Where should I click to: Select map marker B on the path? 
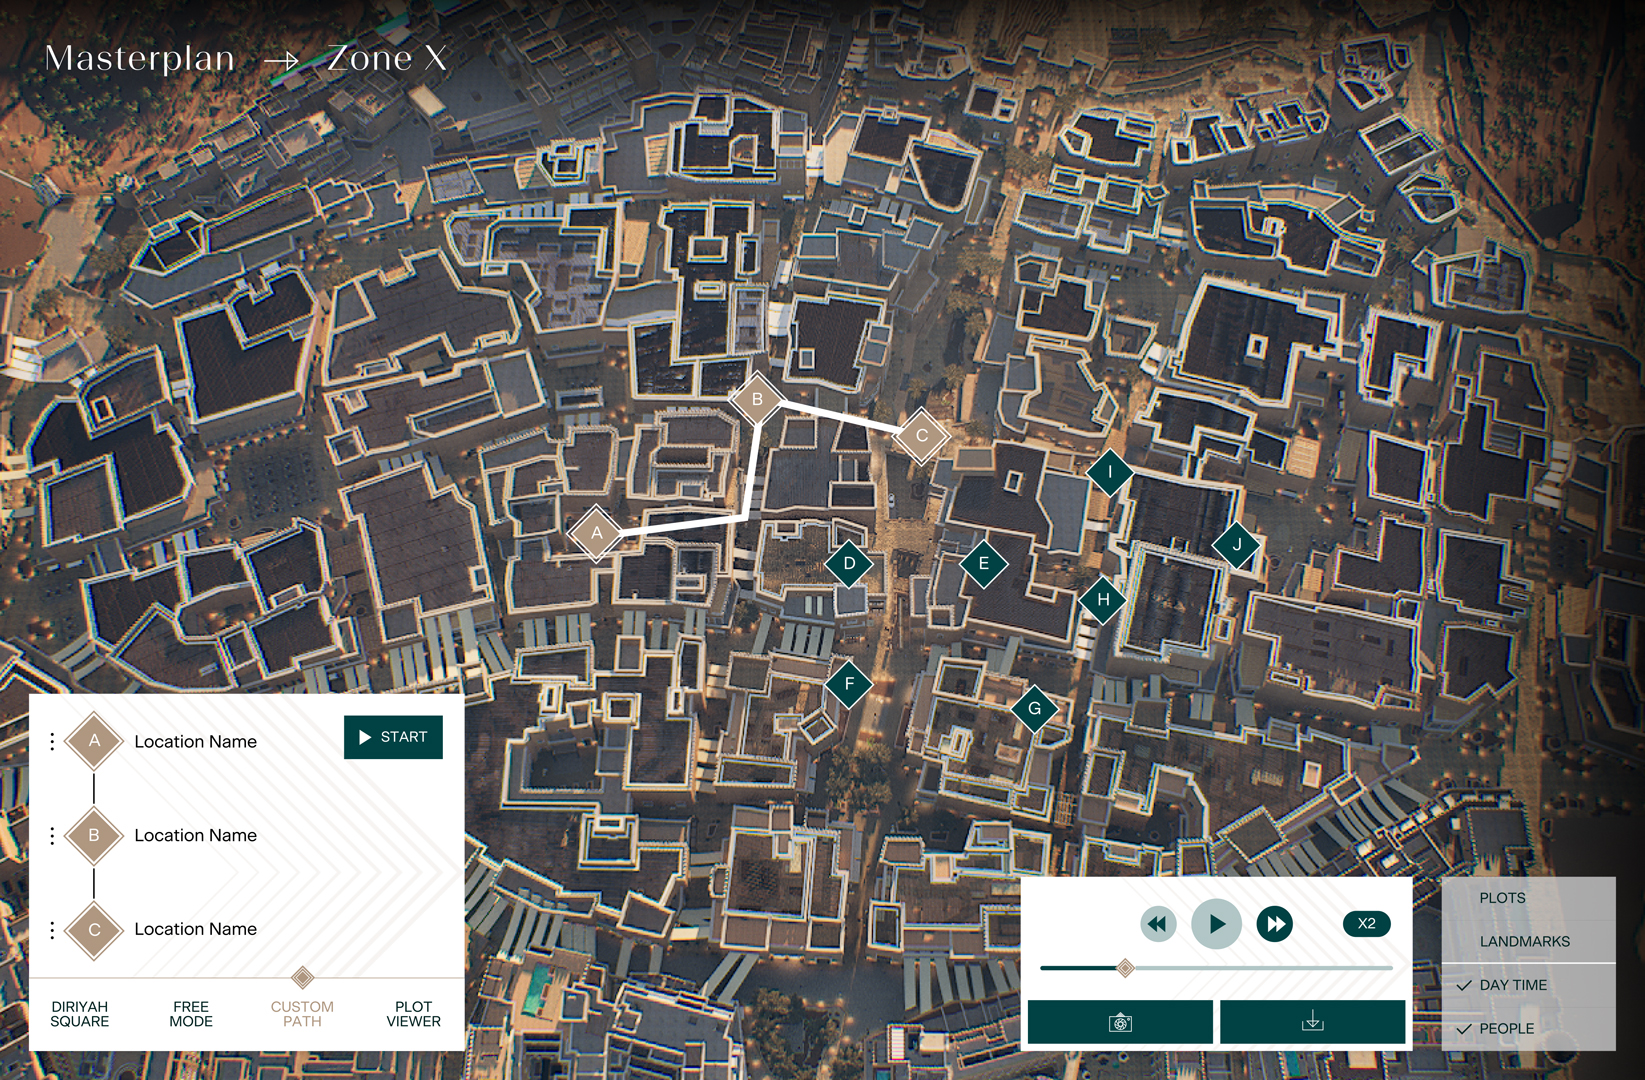tap(757, 399)
